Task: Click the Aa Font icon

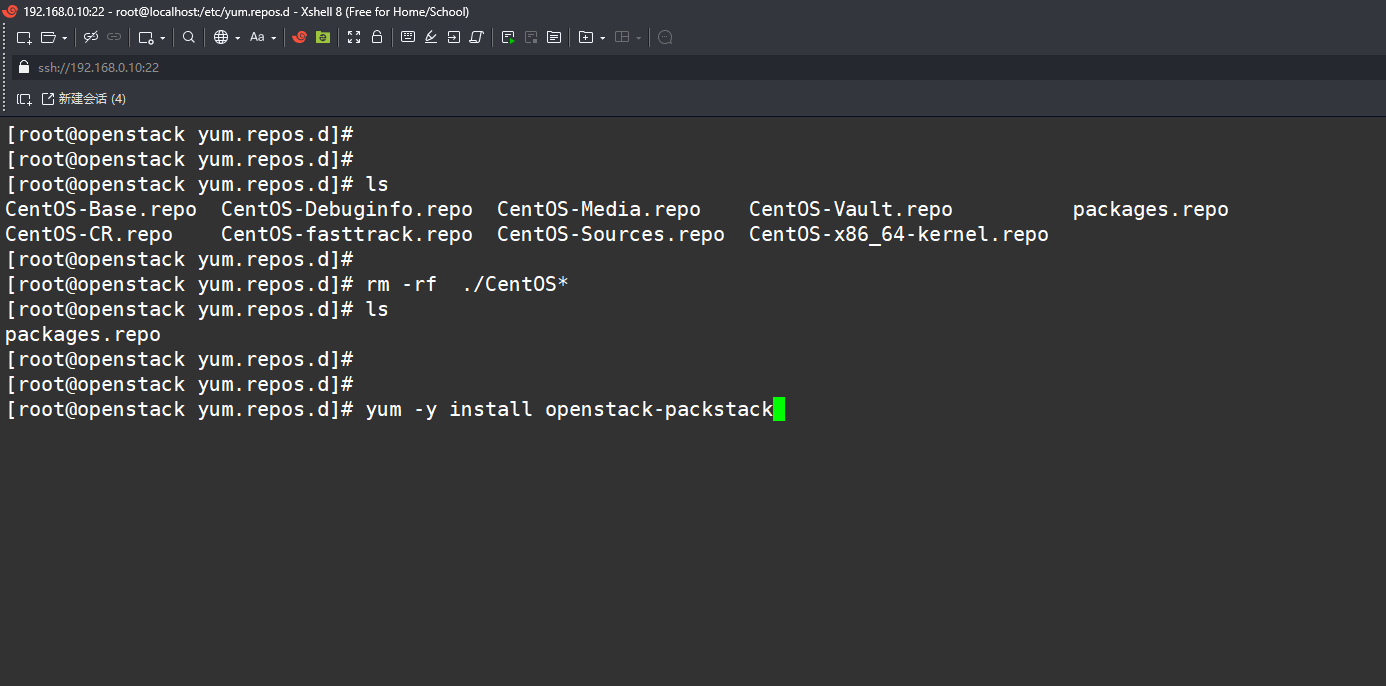Action: (x=257, y=37)
